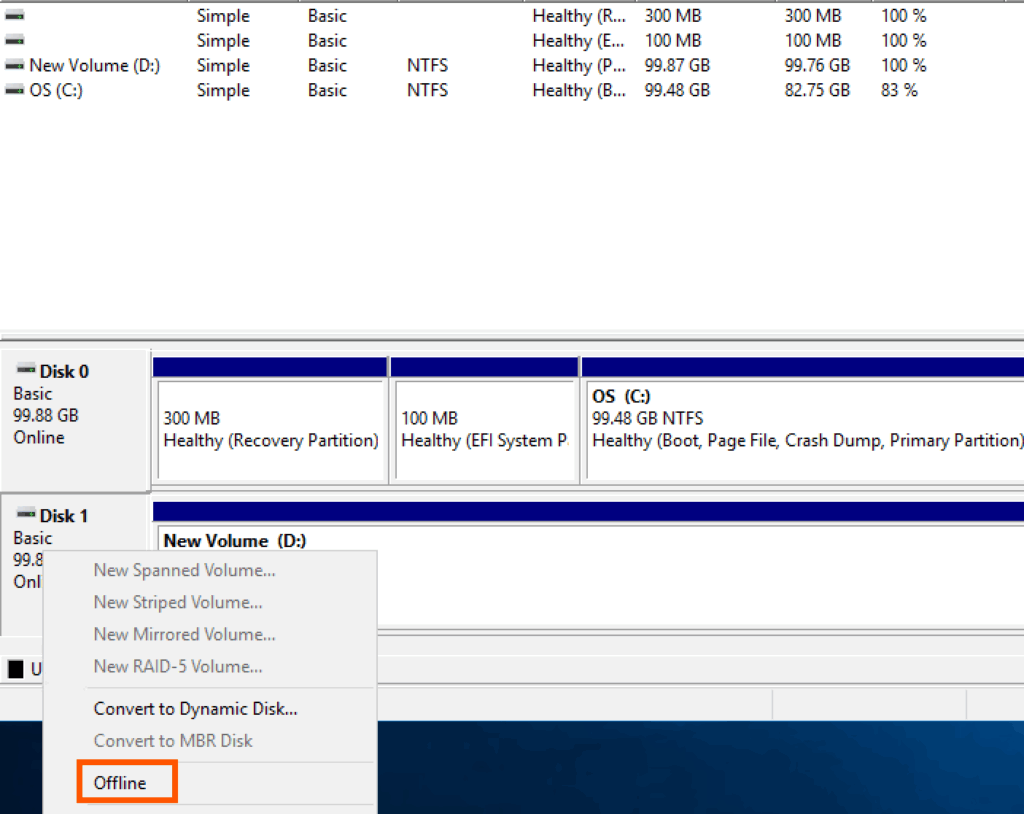
Task: Click the 300 MB capacity cell in first row
Action: click(x=673, y=16)
